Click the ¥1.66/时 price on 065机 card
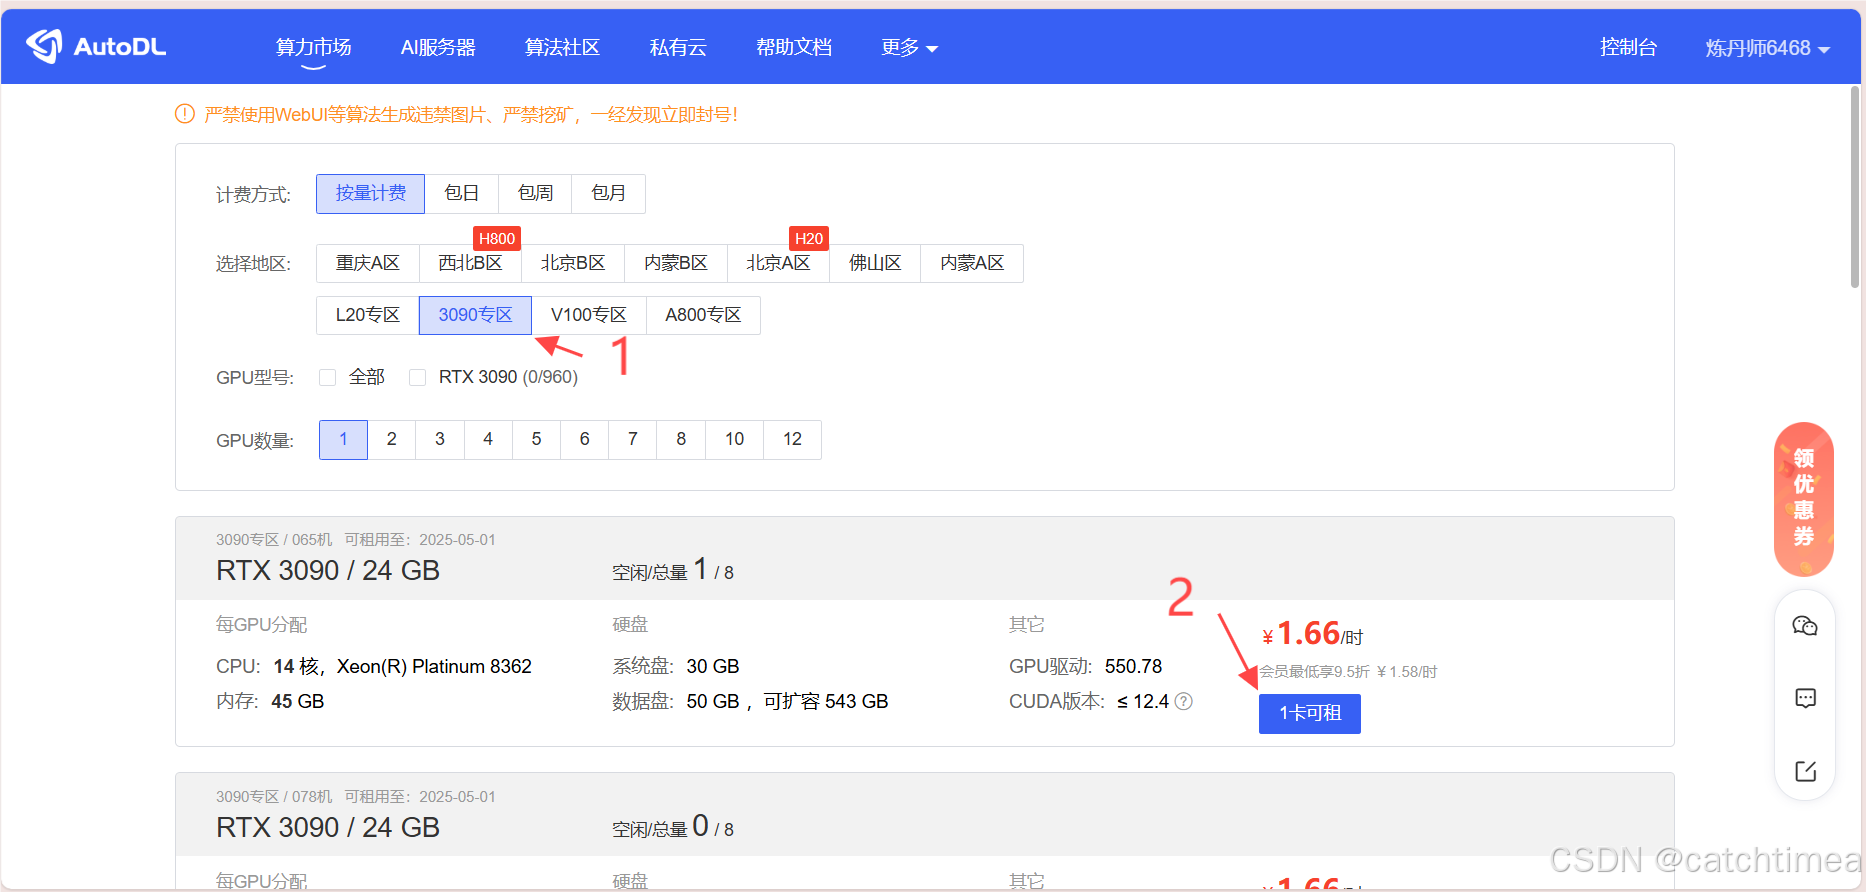The image size is (1866, 892). pos(1313,634)
